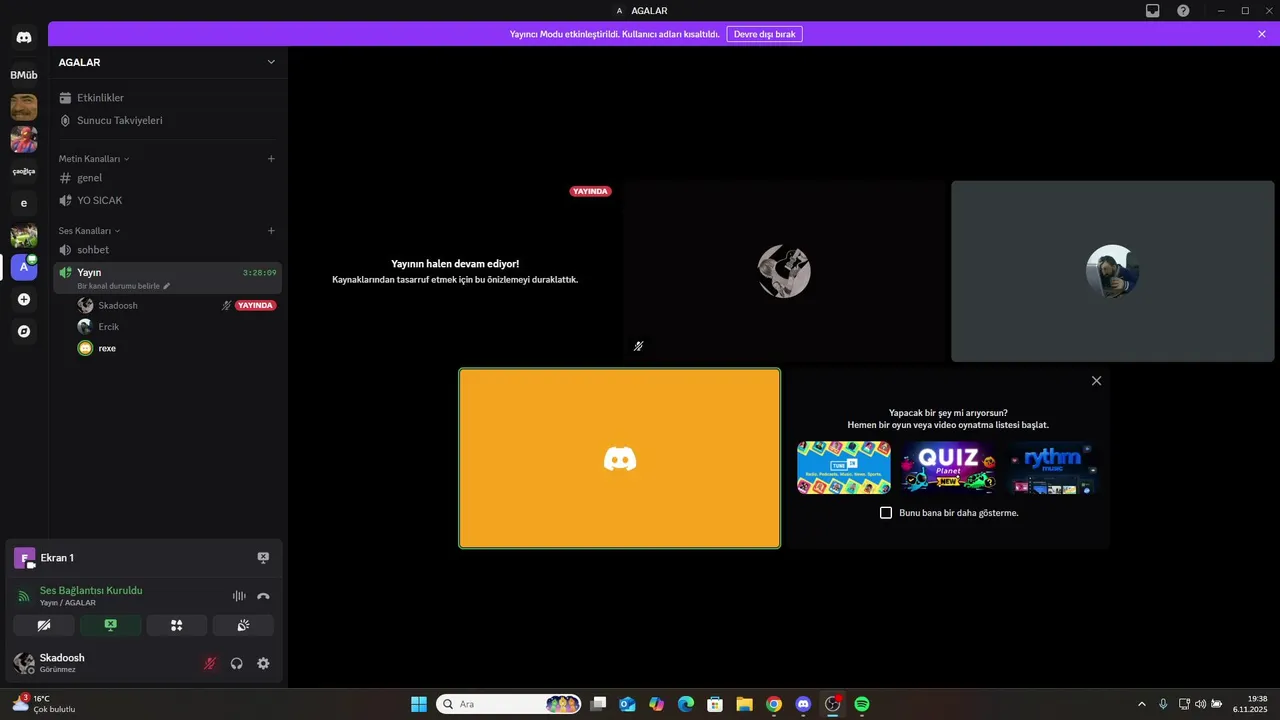Turn on camera button
The image size is (1280, 720).
[44, 625]
